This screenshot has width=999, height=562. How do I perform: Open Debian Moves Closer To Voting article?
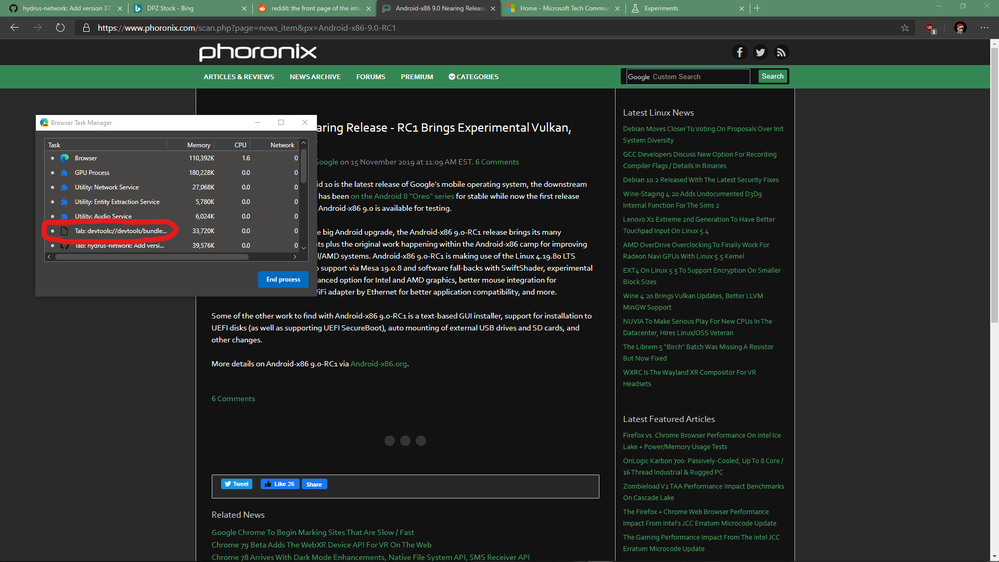703,134
